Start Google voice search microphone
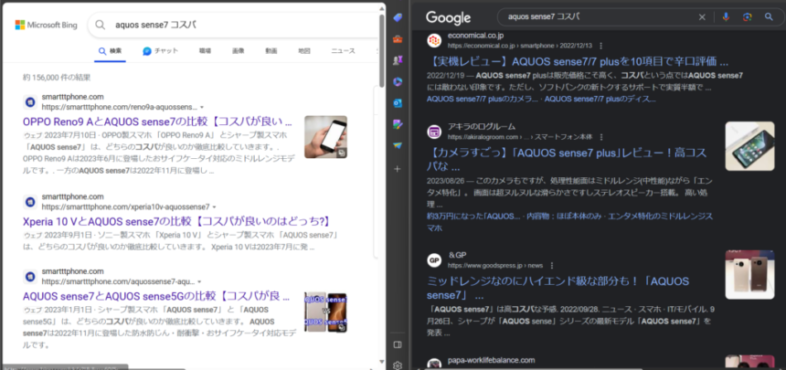786x370 pixels. [725, 17]
